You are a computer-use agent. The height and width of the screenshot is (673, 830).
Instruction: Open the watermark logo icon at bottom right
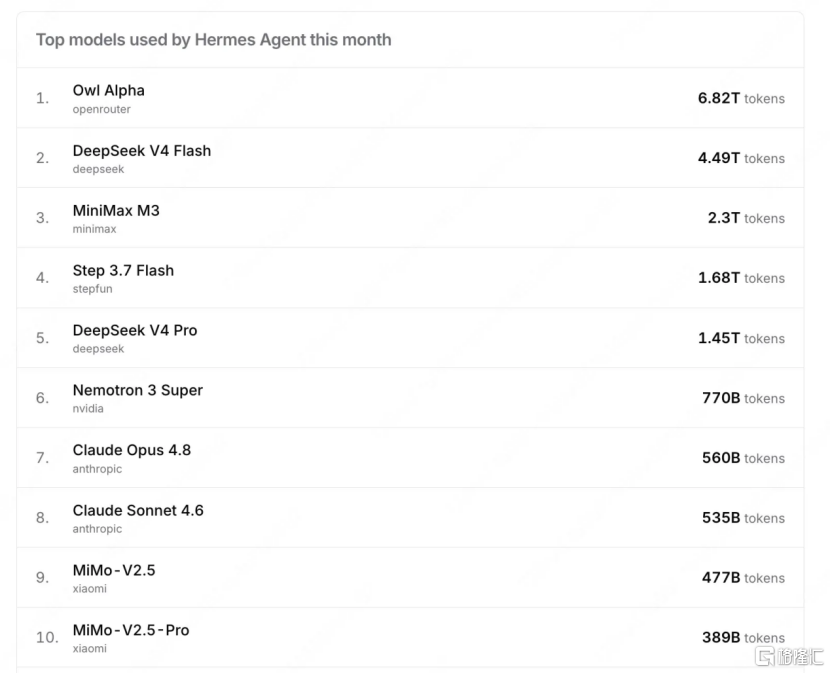click(x=764, y=656)
